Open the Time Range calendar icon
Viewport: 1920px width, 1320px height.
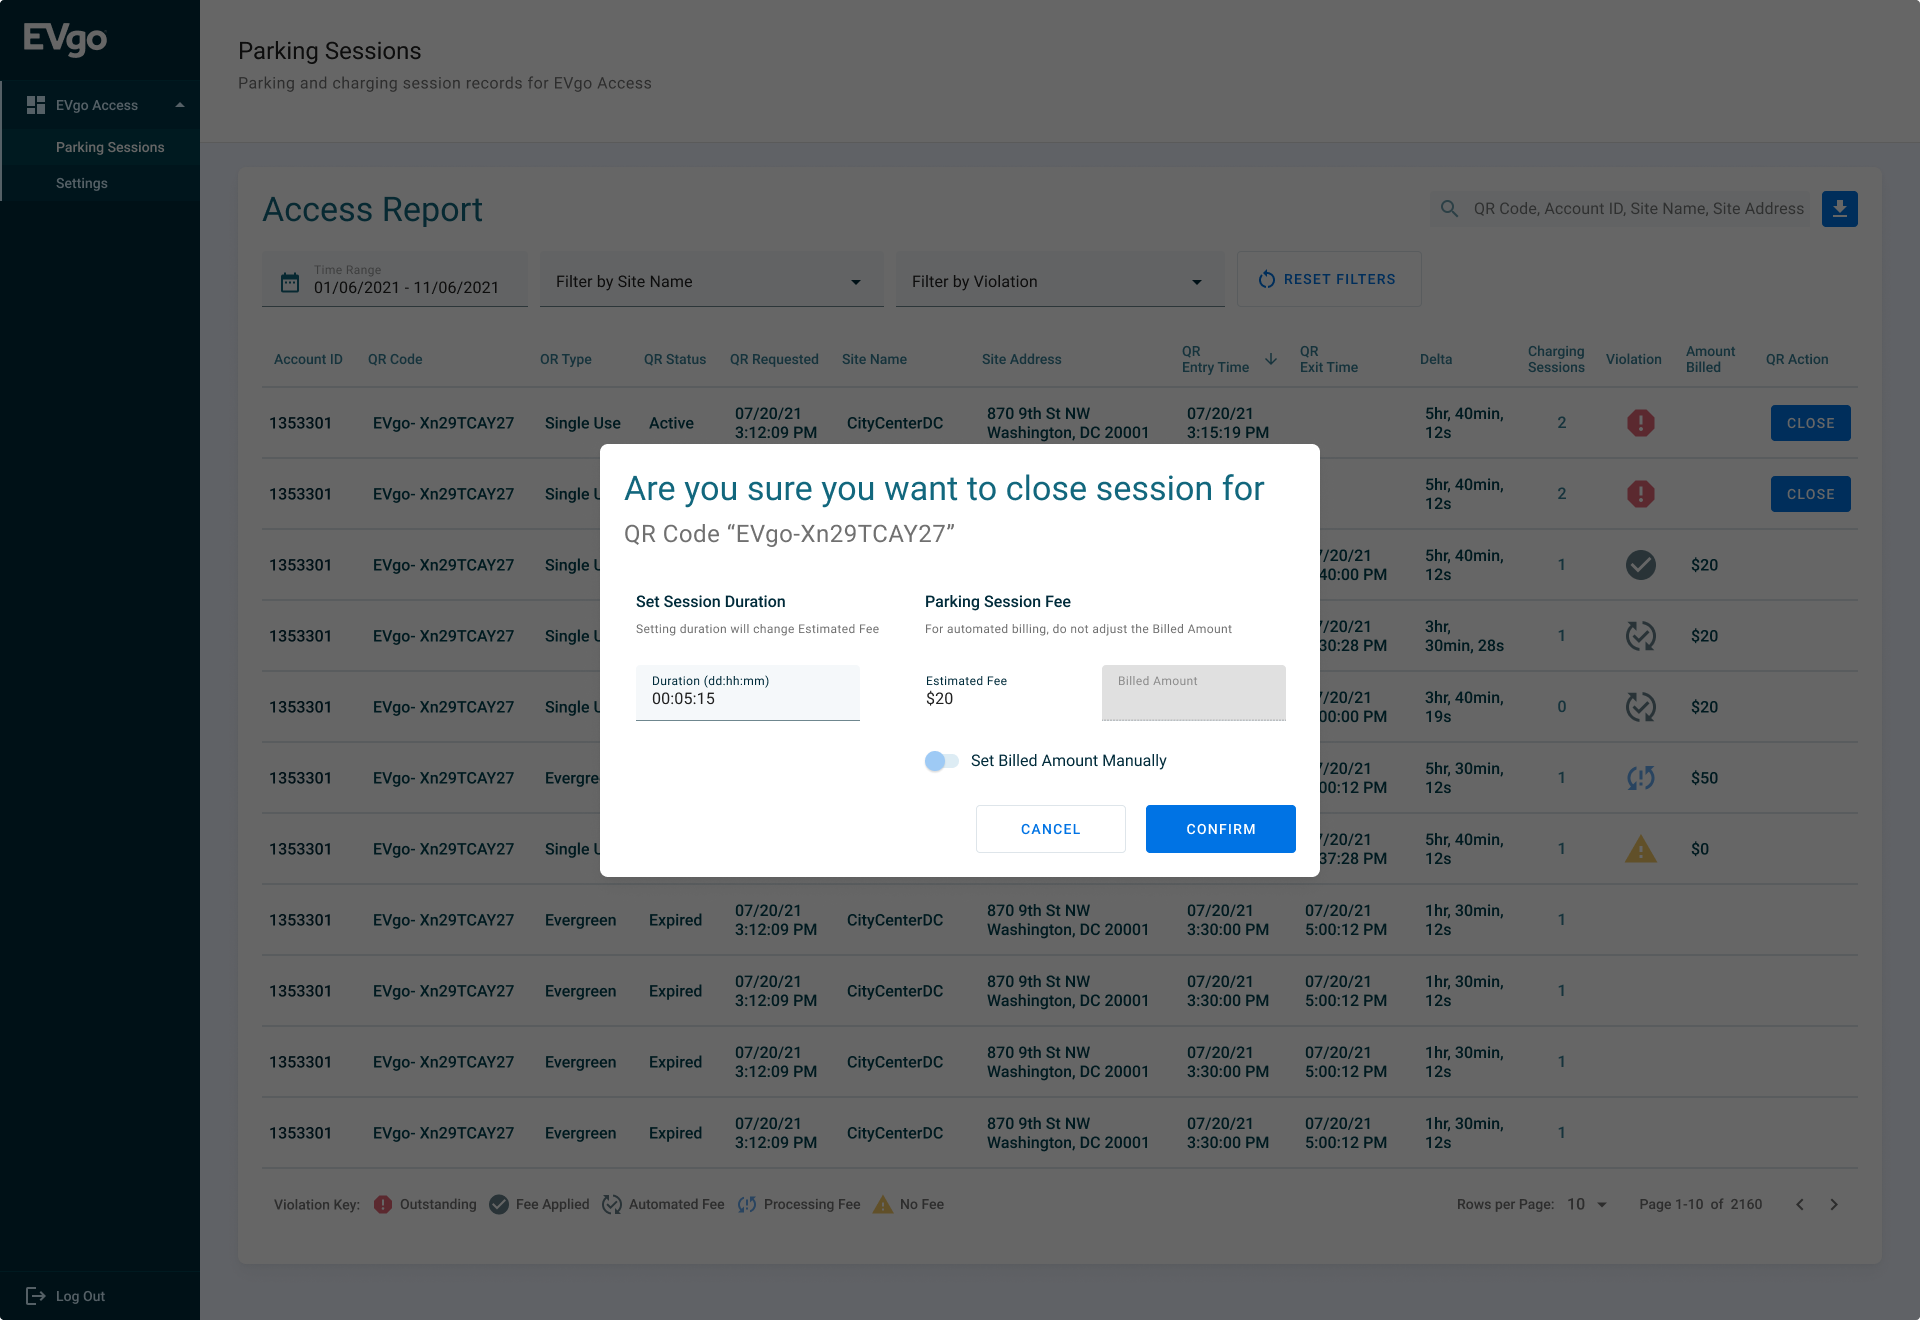(290, 282)
